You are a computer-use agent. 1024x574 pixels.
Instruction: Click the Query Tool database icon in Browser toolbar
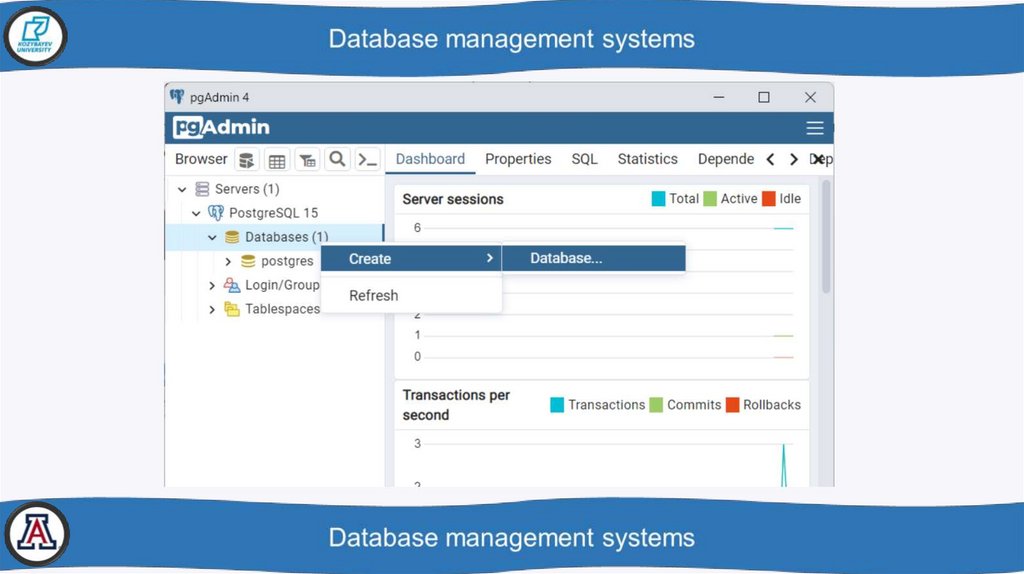coord(247,160)
